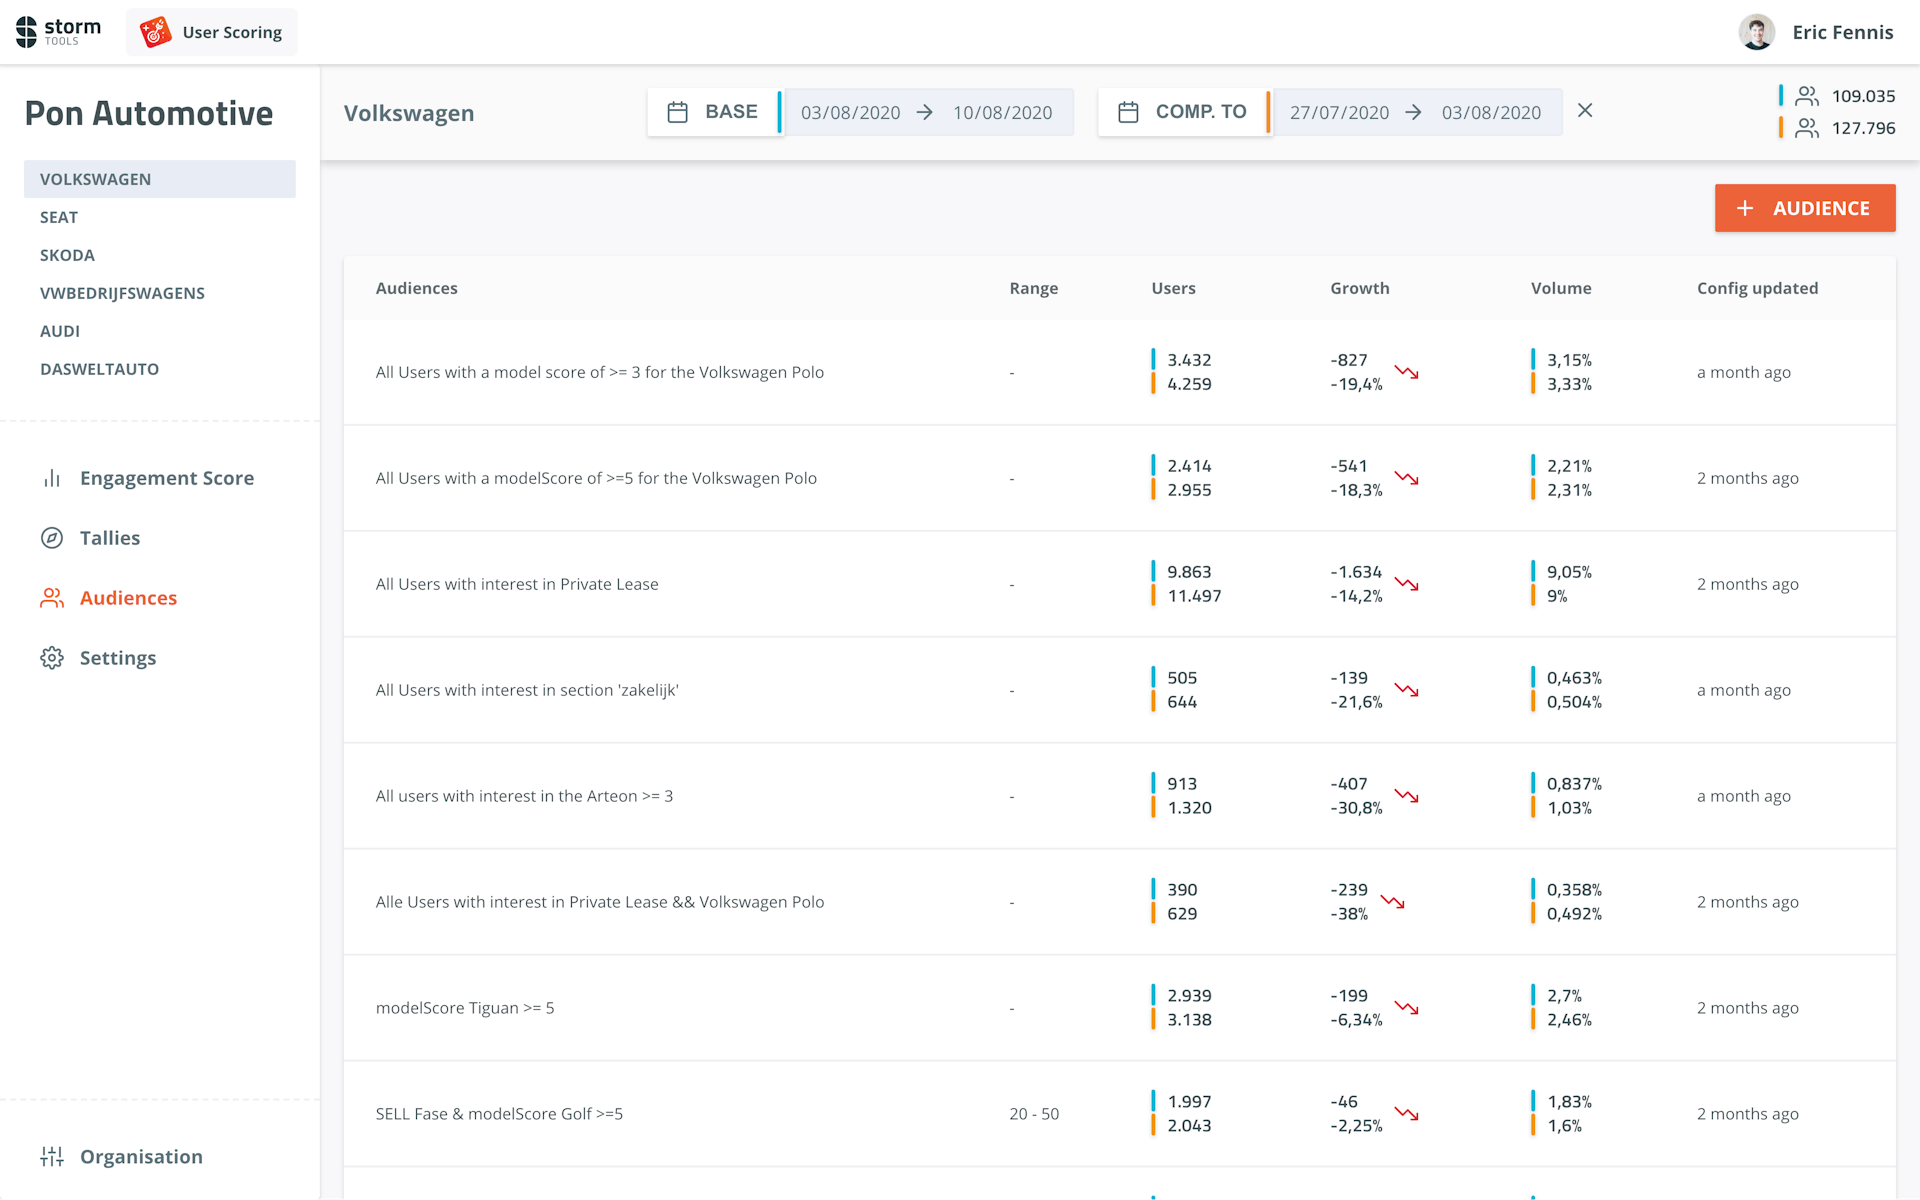1920x1200 pixels.
Task: Open Engagement Score from sidebar
Action: click(x=166, y=478)
